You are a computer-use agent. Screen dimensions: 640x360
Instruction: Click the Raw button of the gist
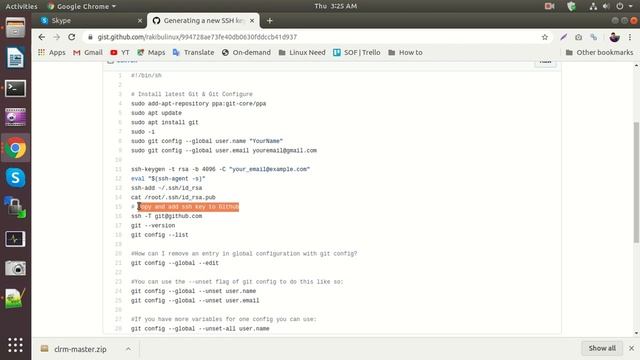coord(545,62)
